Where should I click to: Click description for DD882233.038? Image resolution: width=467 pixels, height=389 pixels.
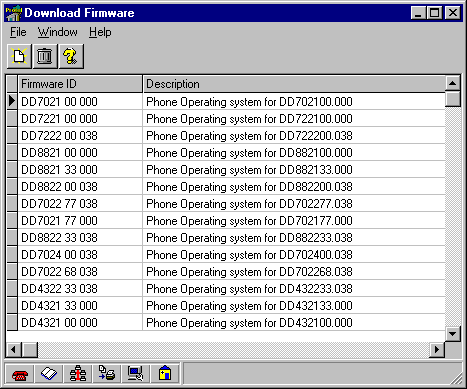[x=294, y=237]
